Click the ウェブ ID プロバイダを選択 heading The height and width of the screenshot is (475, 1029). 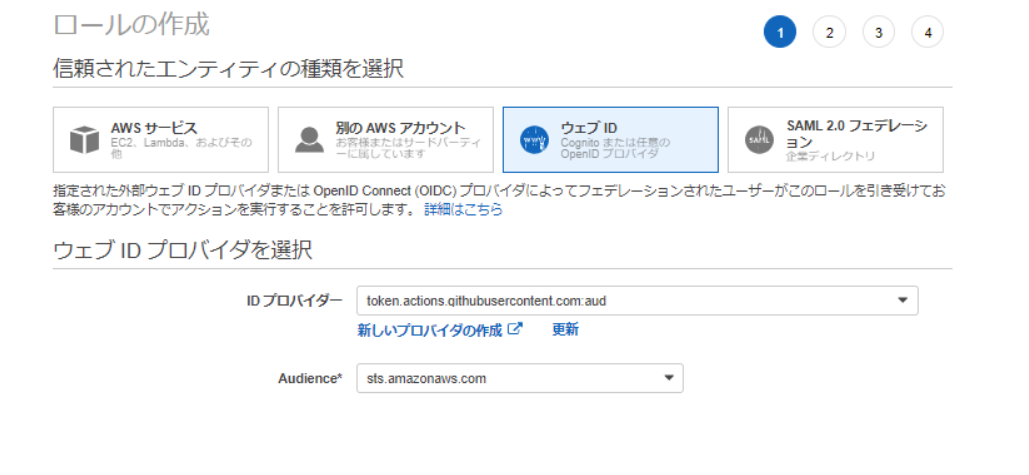tap(182, 250)
